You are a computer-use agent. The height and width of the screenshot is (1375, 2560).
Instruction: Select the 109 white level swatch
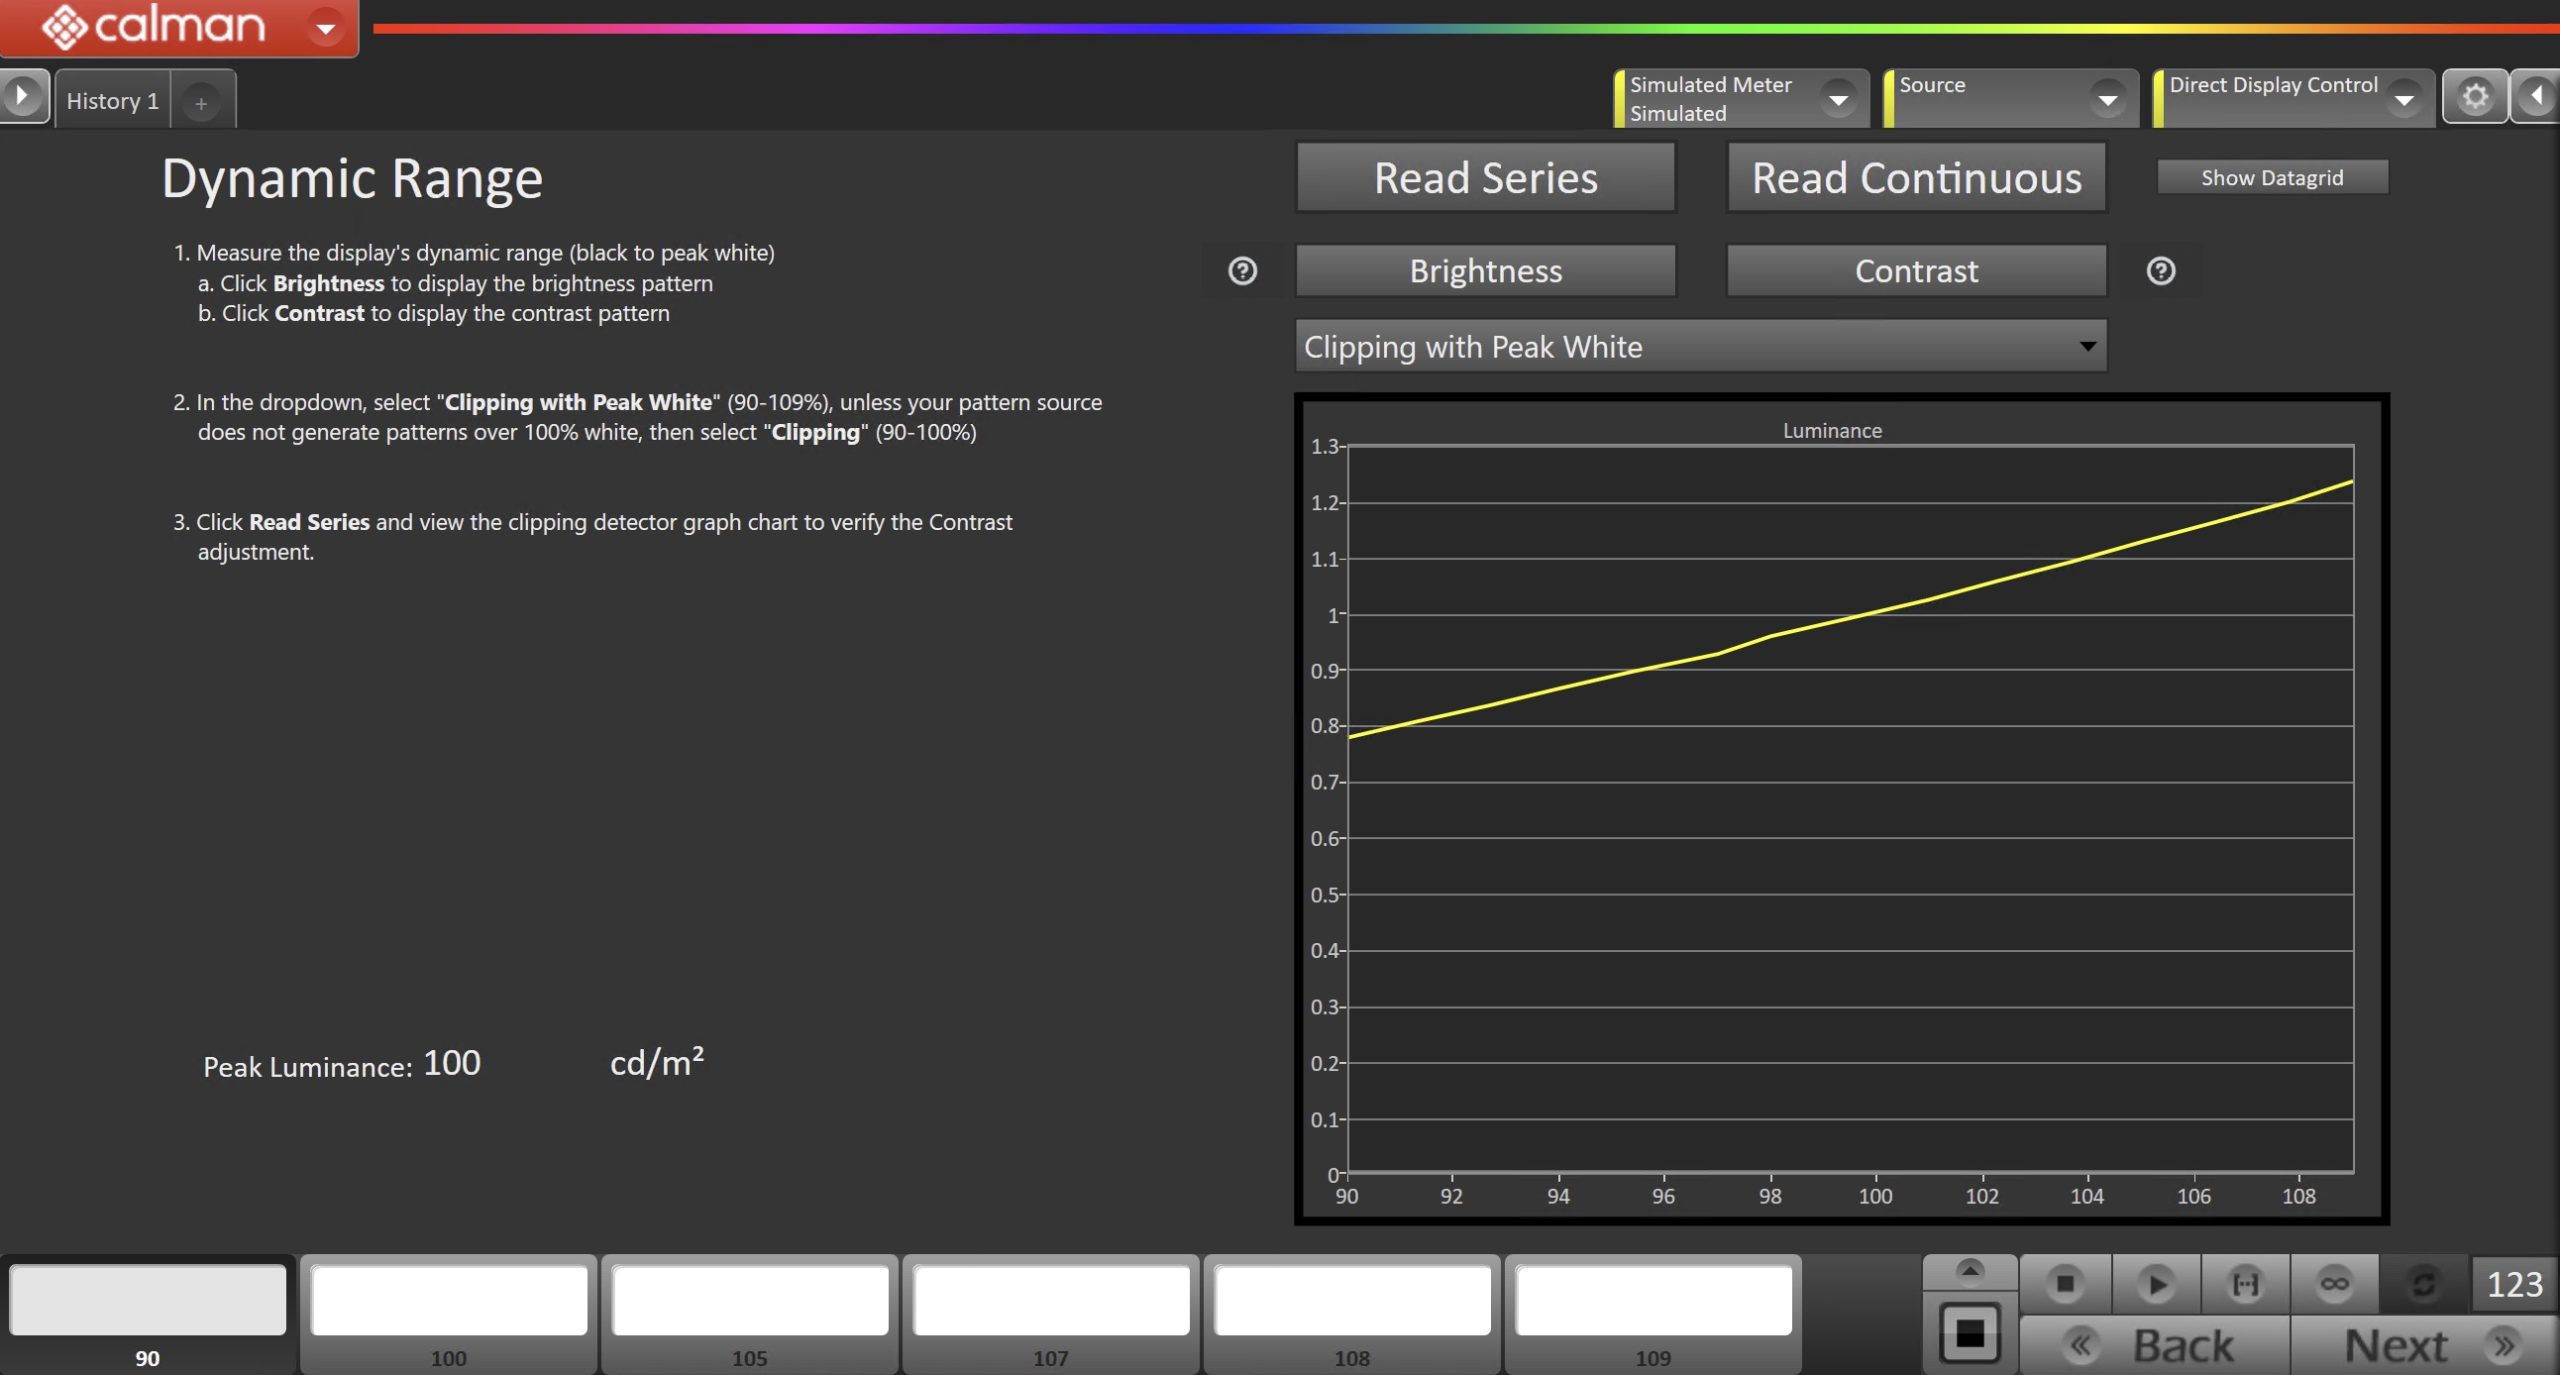(x=1652, y=1300)
